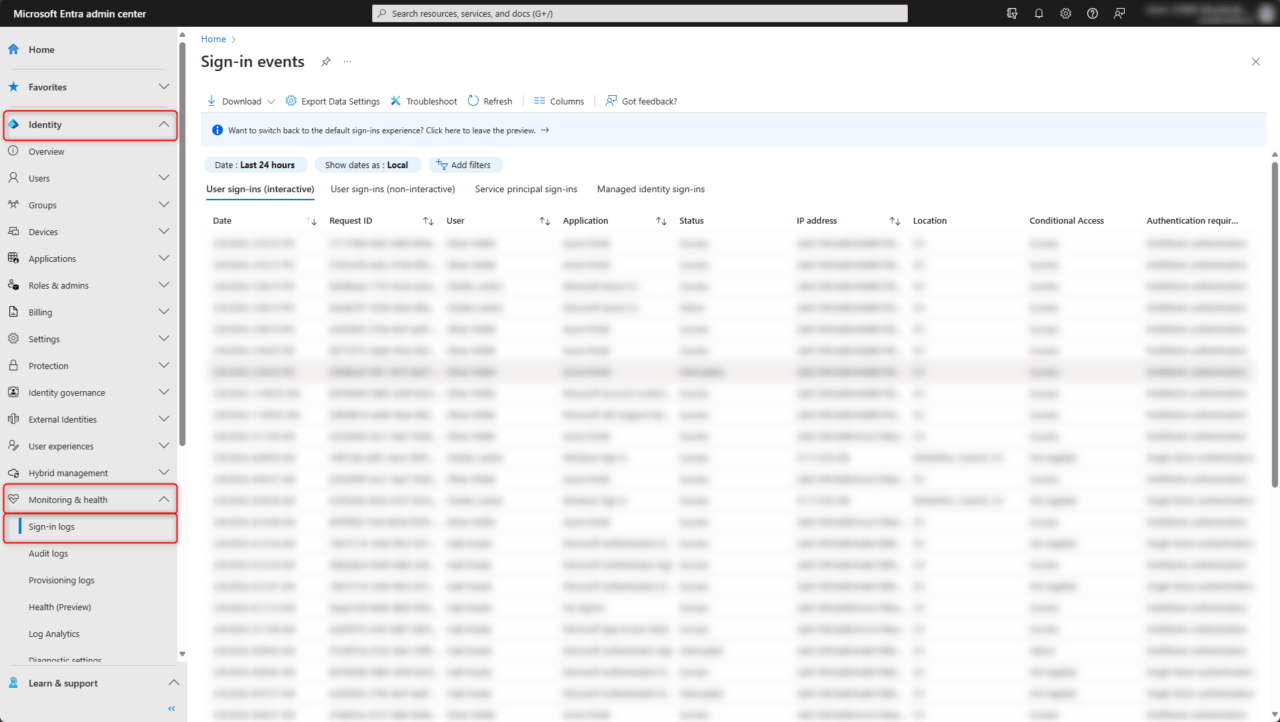This screenshot has height=722, width=1280.
Task: Click the Add filters button
Action: [465, 165]
